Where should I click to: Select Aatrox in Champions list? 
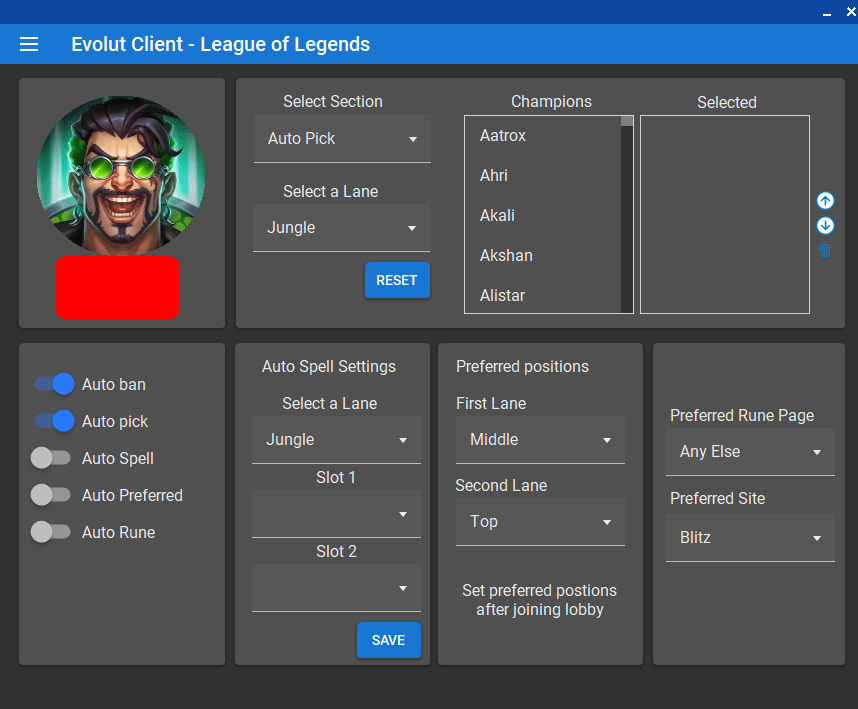[542, 136]
